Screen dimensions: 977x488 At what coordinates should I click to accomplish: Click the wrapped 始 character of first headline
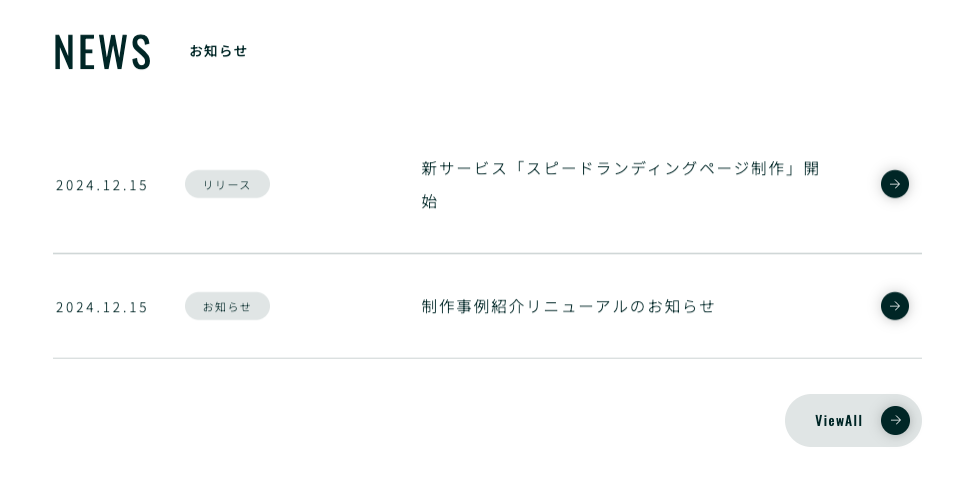tap(430, 201)
